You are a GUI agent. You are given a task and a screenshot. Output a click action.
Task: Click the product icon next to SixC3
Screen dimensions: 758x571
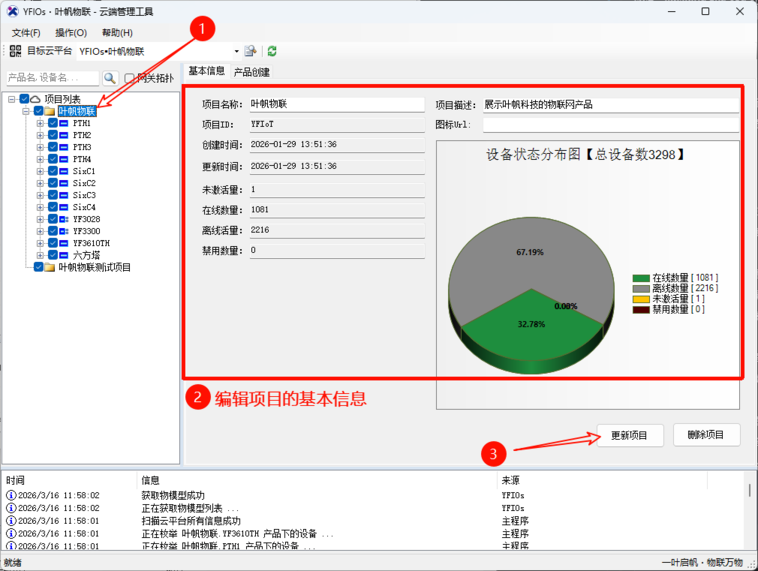(x=64, y=195)
